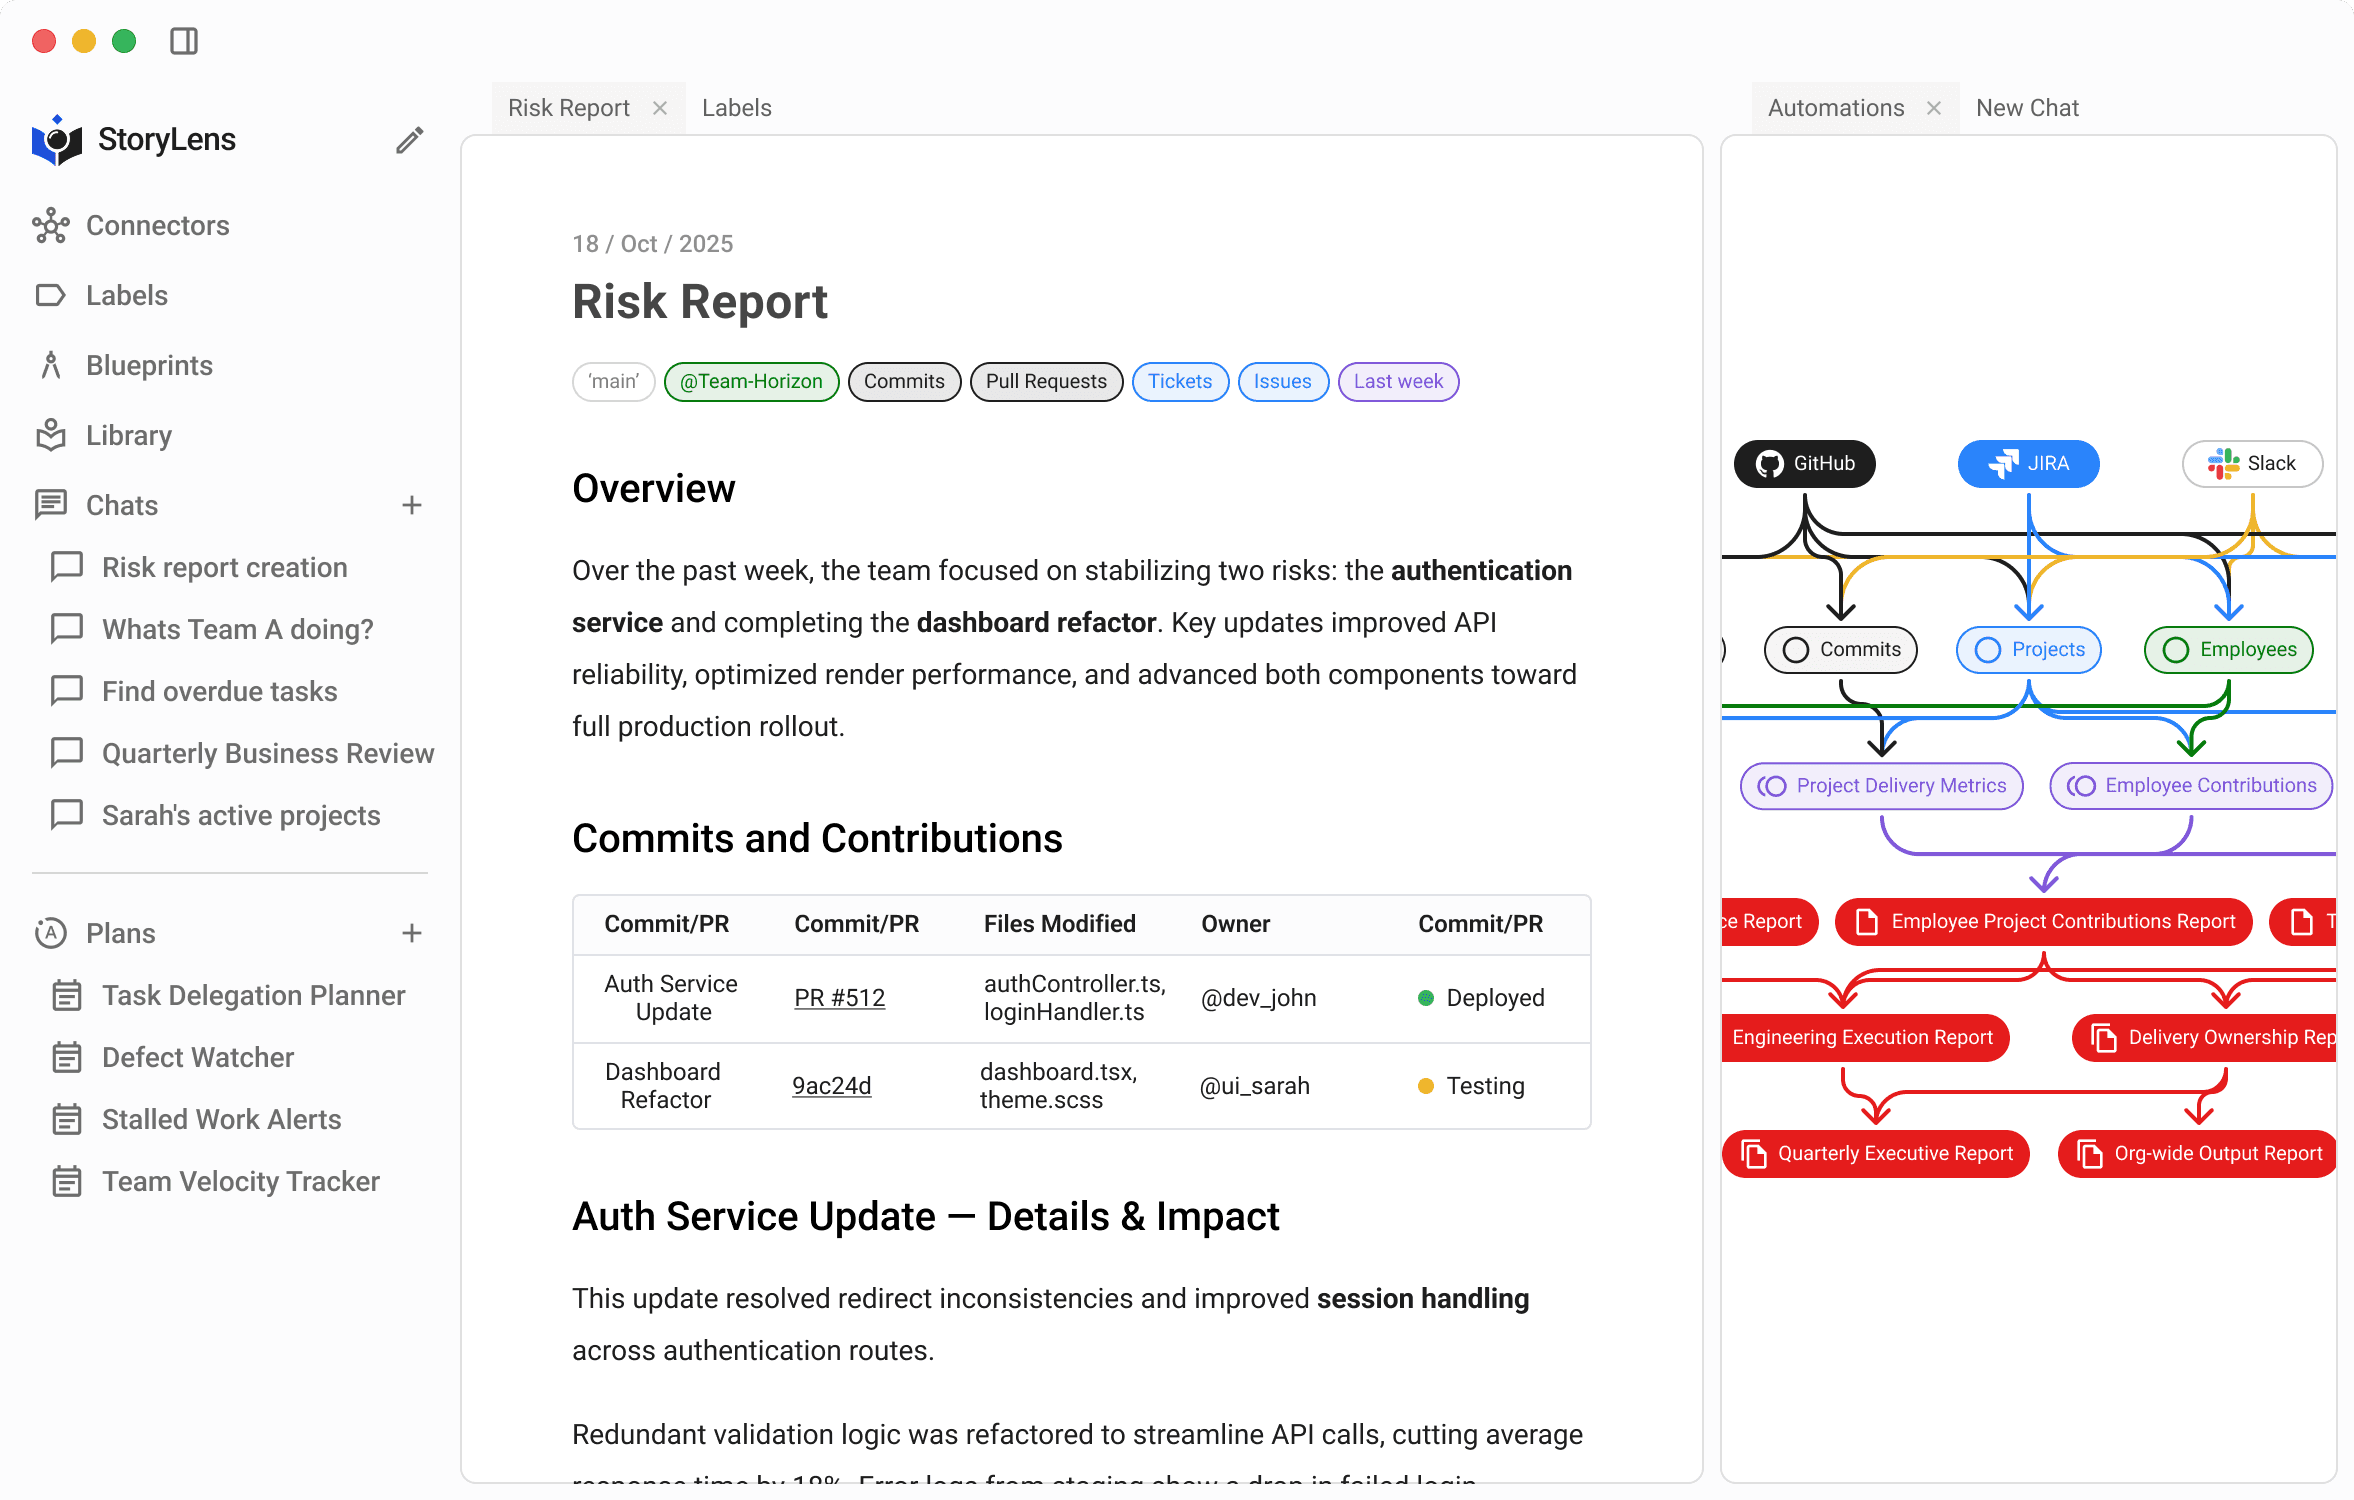Expand the Last week filter tag
Screen dimensions: 2354x1500
(1397, 382)
